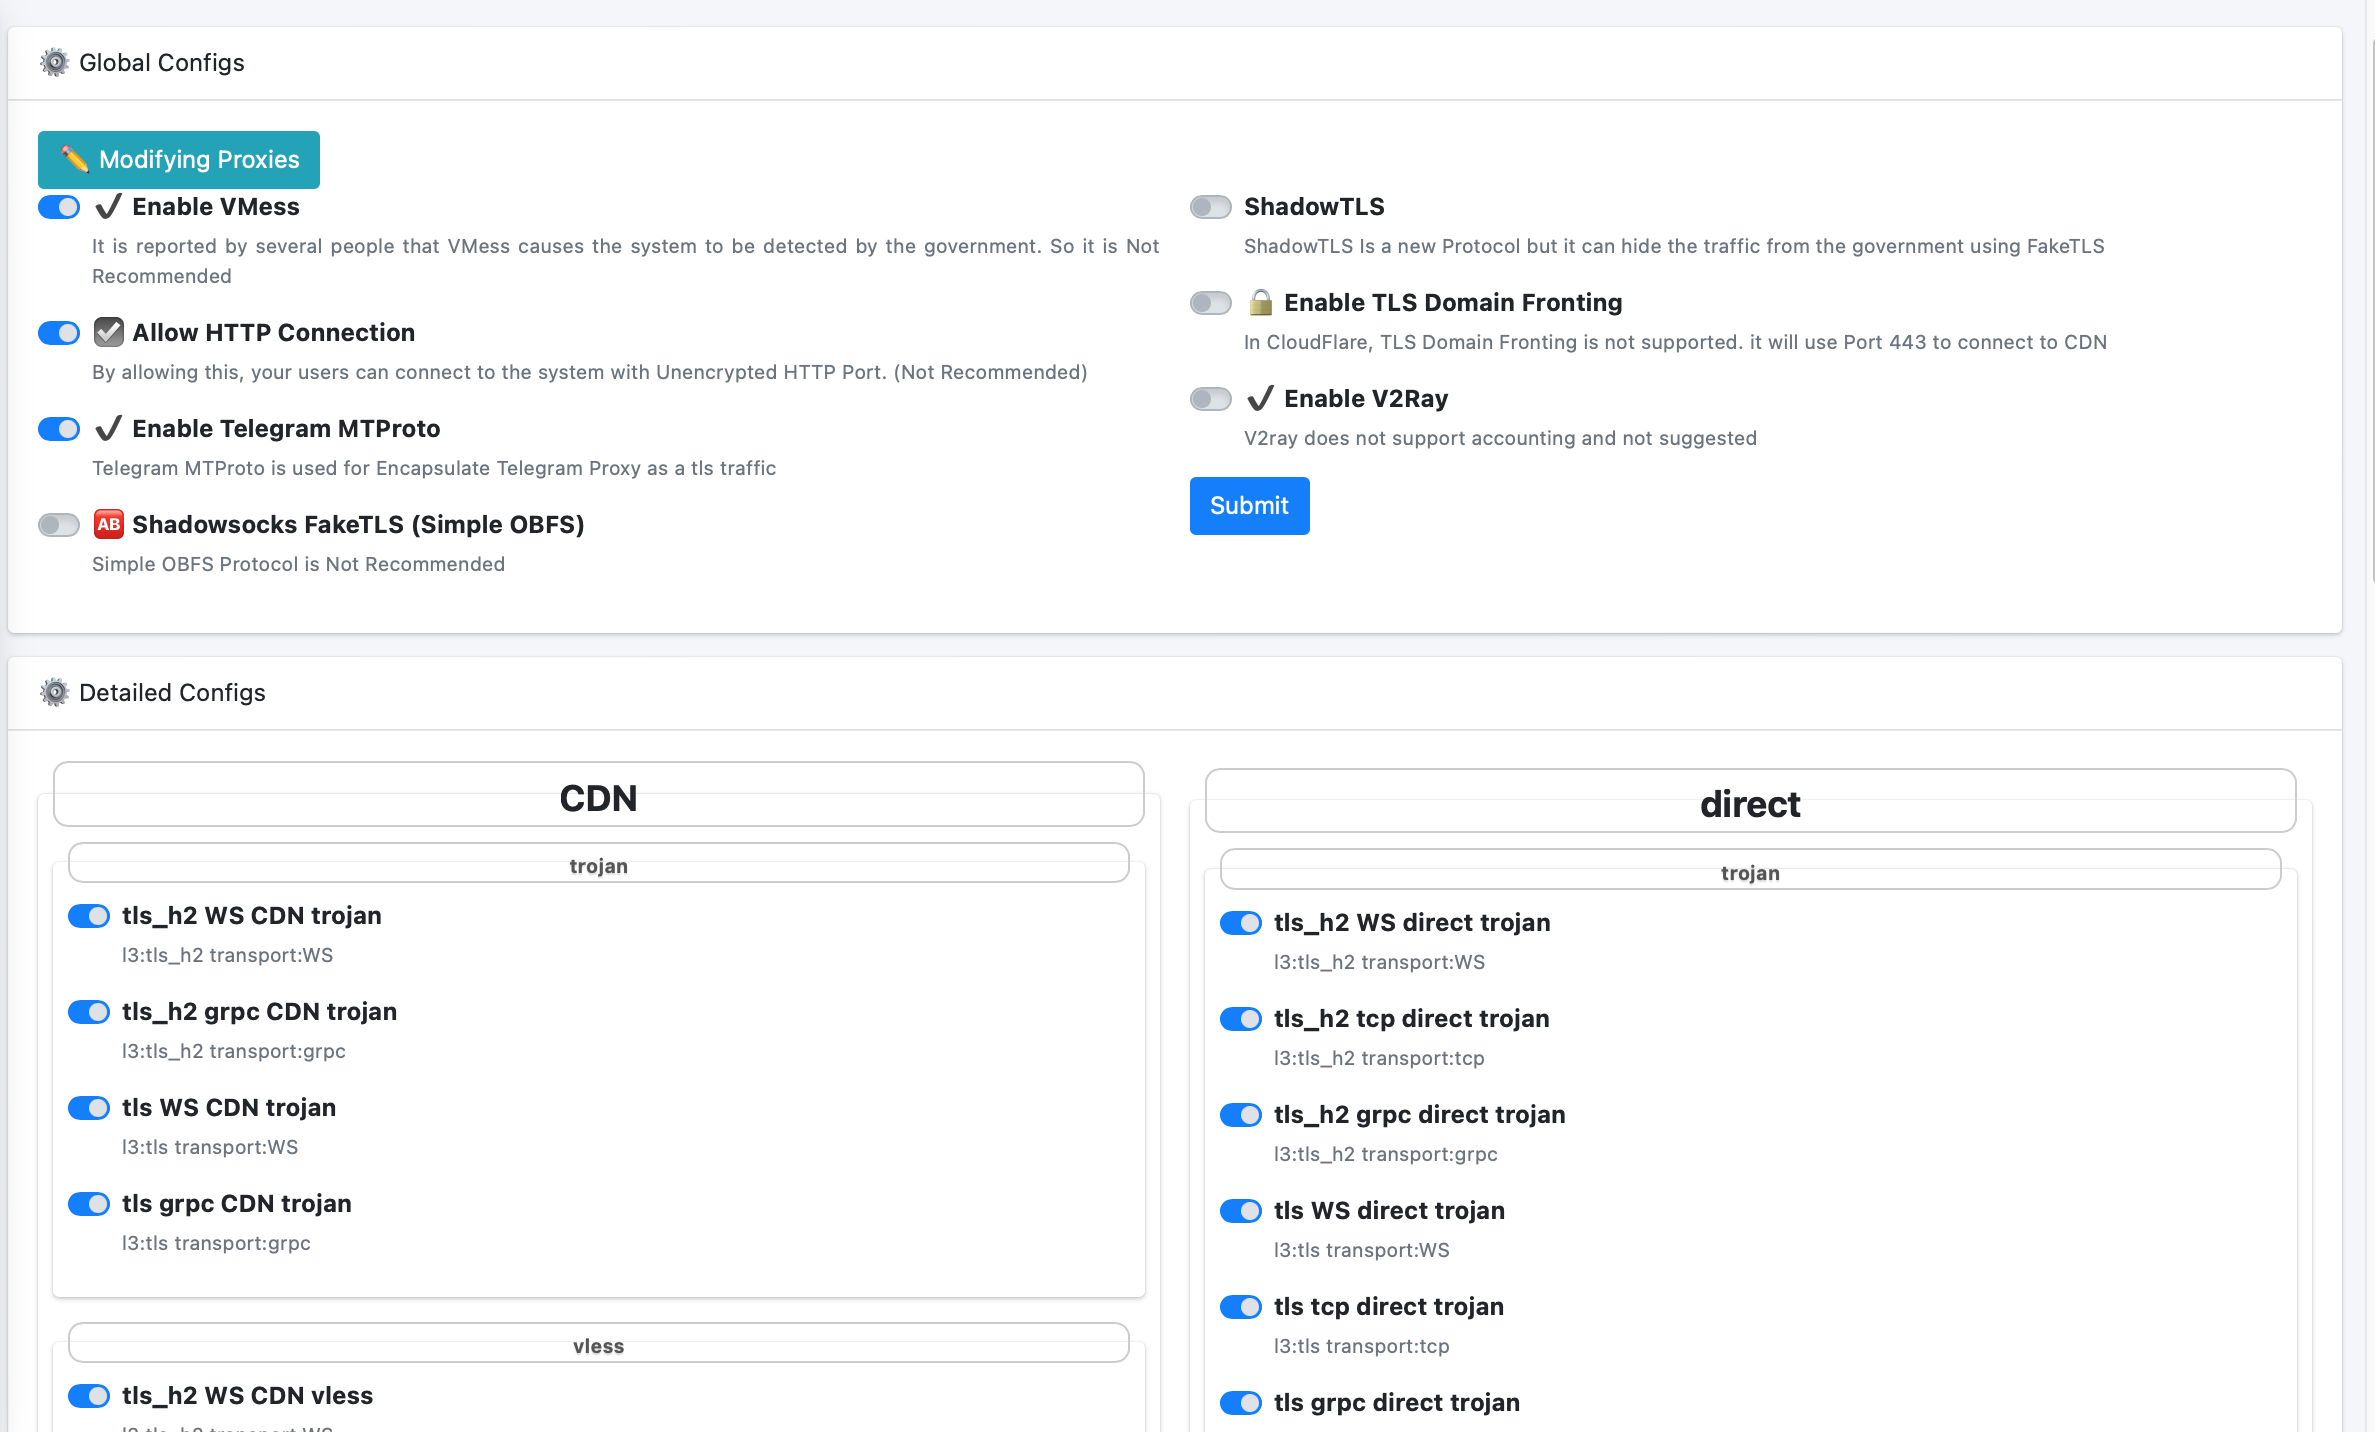Toggle tls_h2 WS direct trojan switch
Screen dimensions: 2375x1432
tap(1241, 923)
